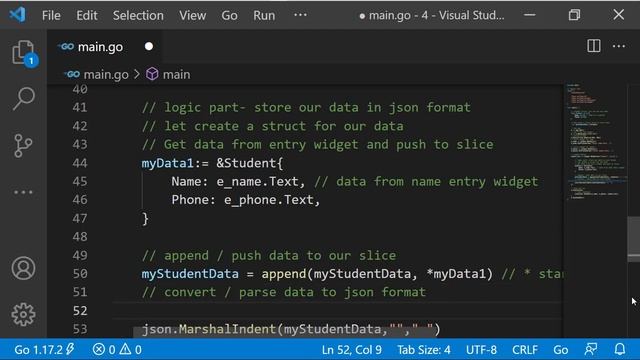Click line number 53 in gutter
The width and height of the screenshot is (640, 360).
click(80, 329)
